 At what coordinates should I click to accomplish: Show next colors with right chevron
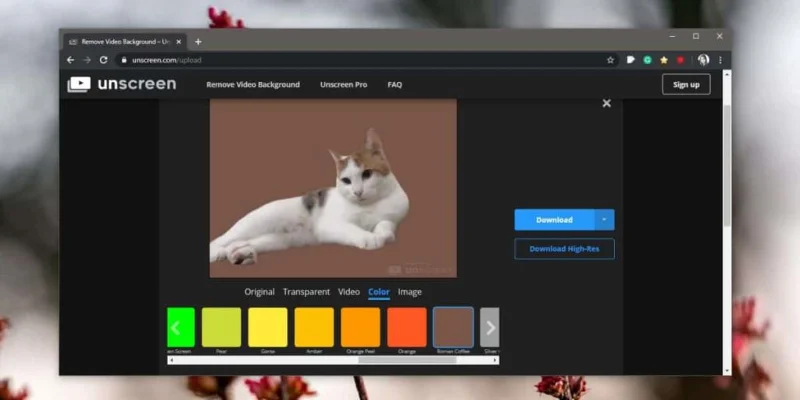point(490,327)
